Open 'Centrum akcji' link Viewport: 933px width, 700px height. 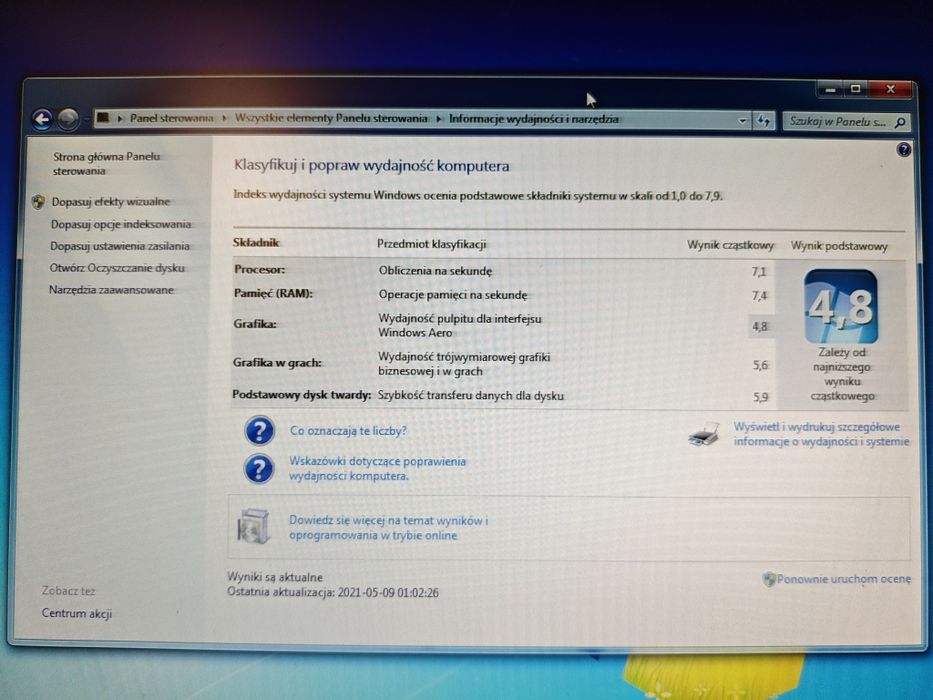click(77, 613)
